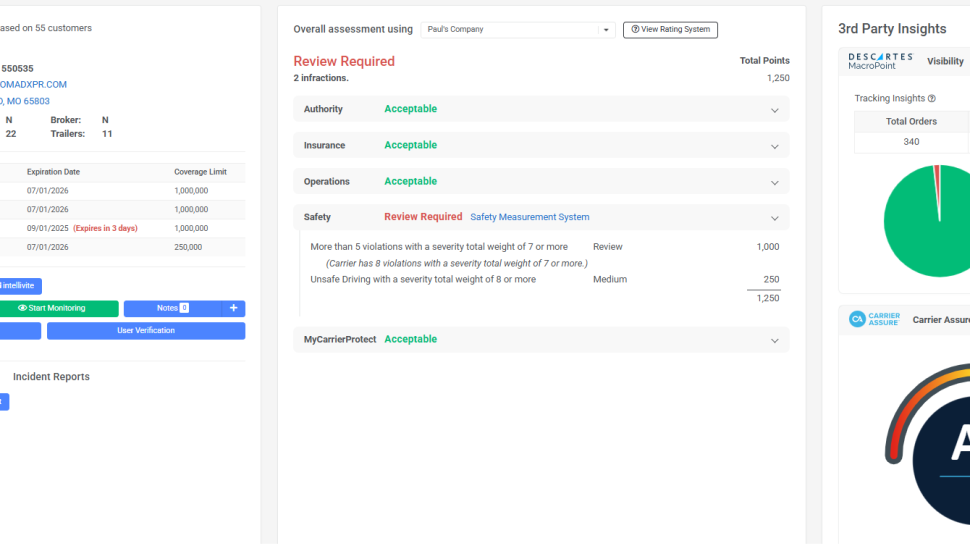The image size is (970, 546).
Task: Click the Expiration Date column header
Action: point(53,172)
